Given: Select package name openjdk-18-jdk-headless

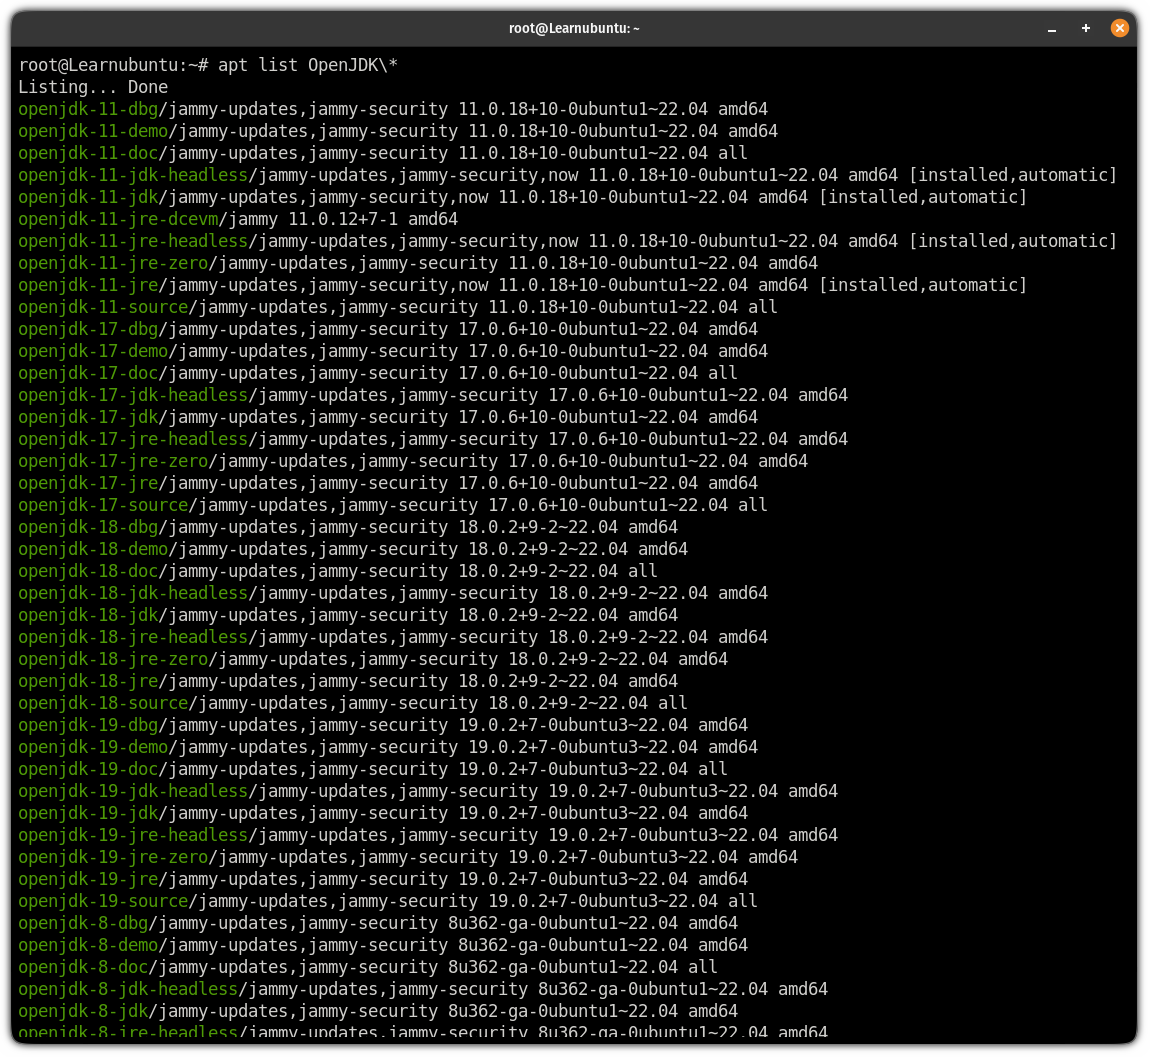Looking at the screenshot, I should (x=133, y=593).
